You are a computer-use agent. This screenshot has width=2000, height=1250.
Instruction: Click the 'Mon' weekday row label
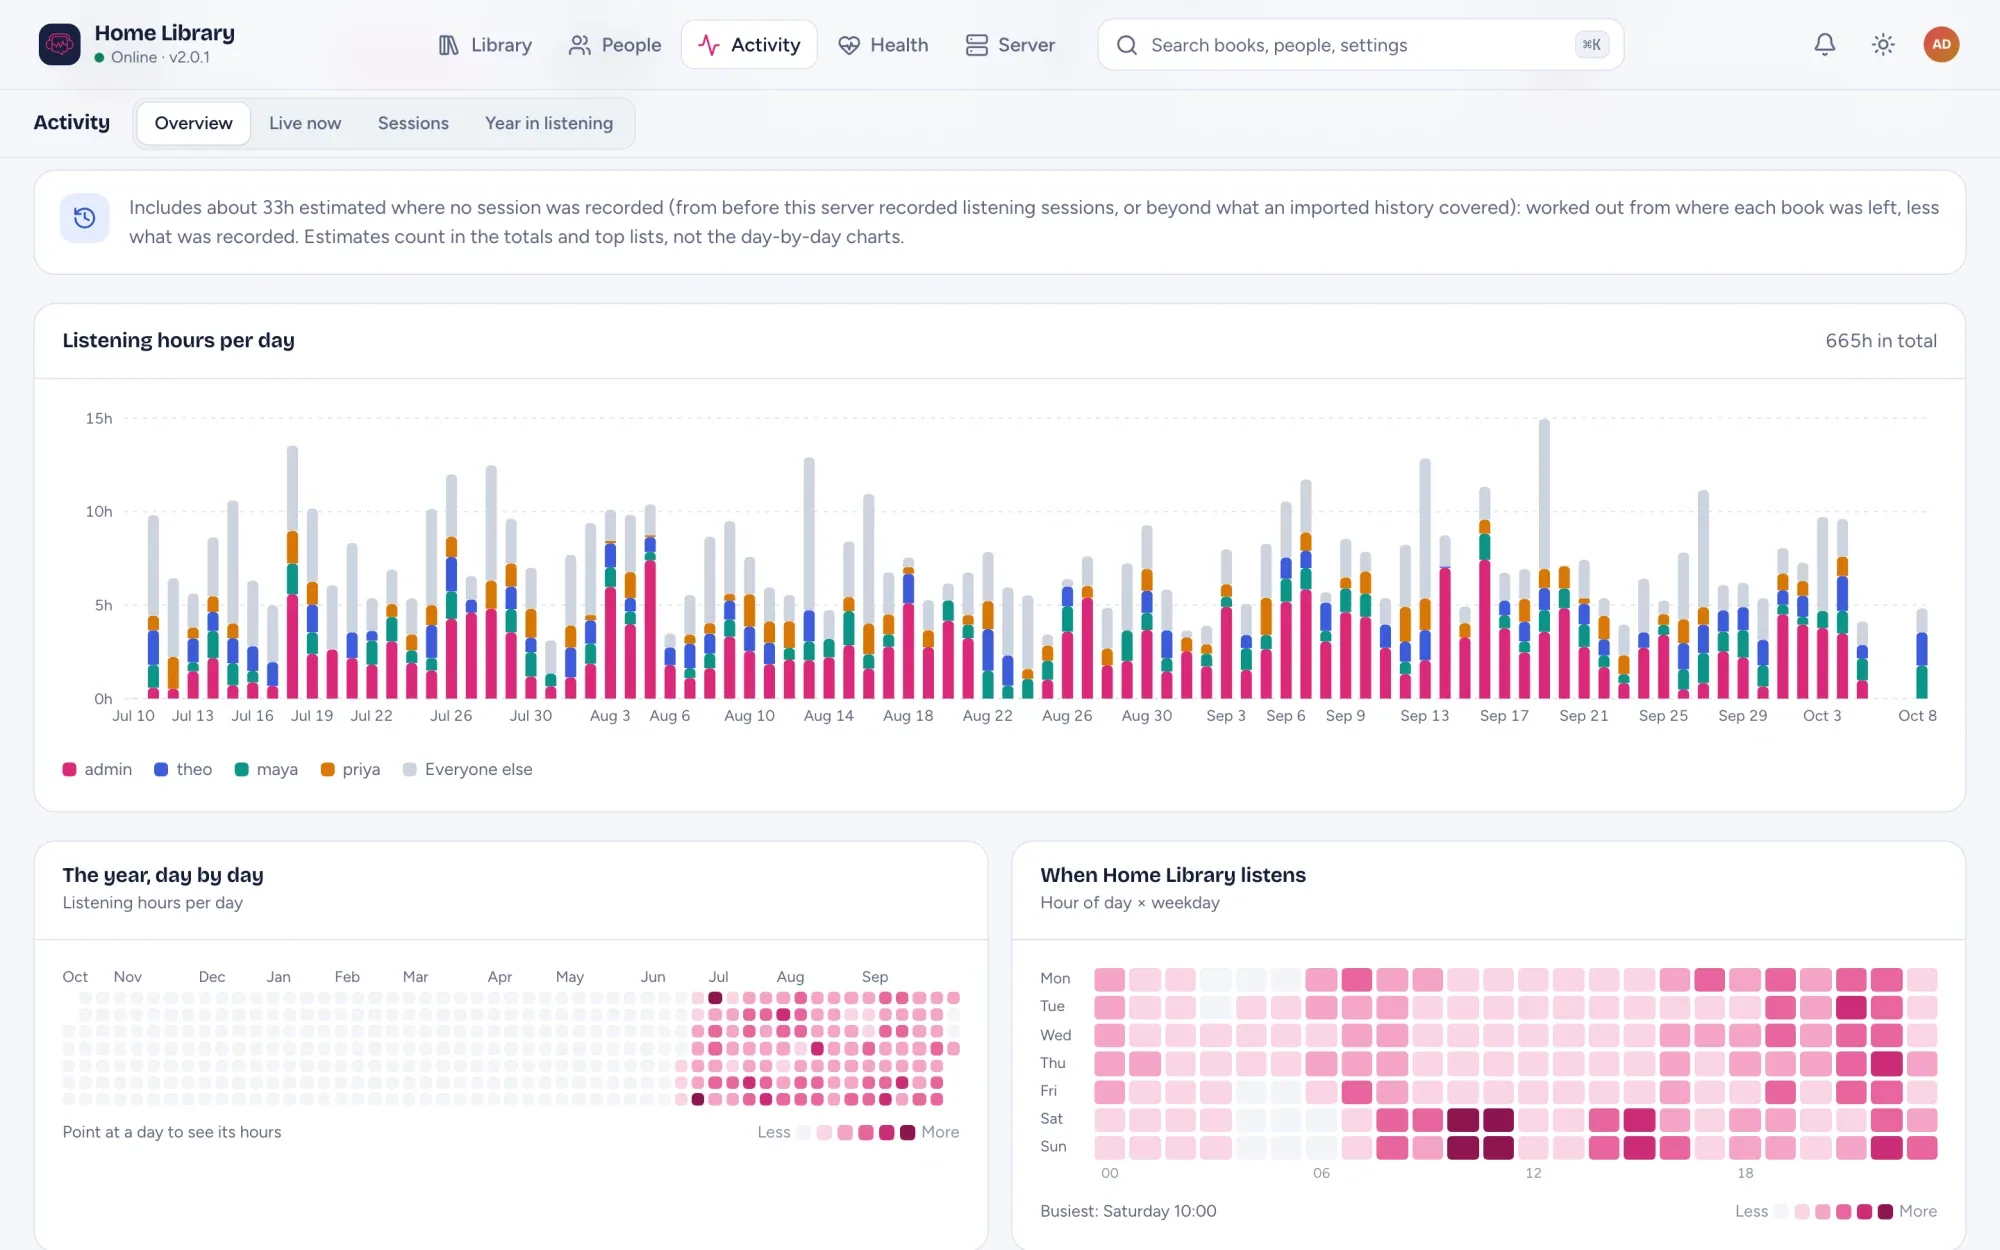pos(1055,978)
